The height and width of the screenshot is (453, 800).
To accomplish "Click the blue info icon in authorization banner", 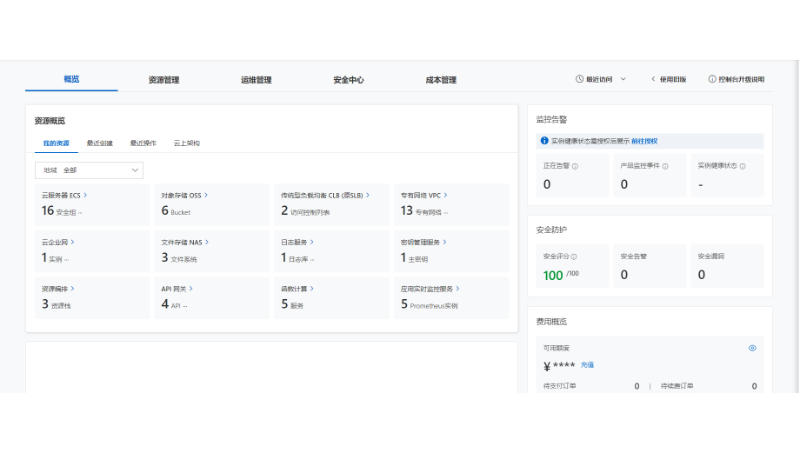I will tap(544, 140).
